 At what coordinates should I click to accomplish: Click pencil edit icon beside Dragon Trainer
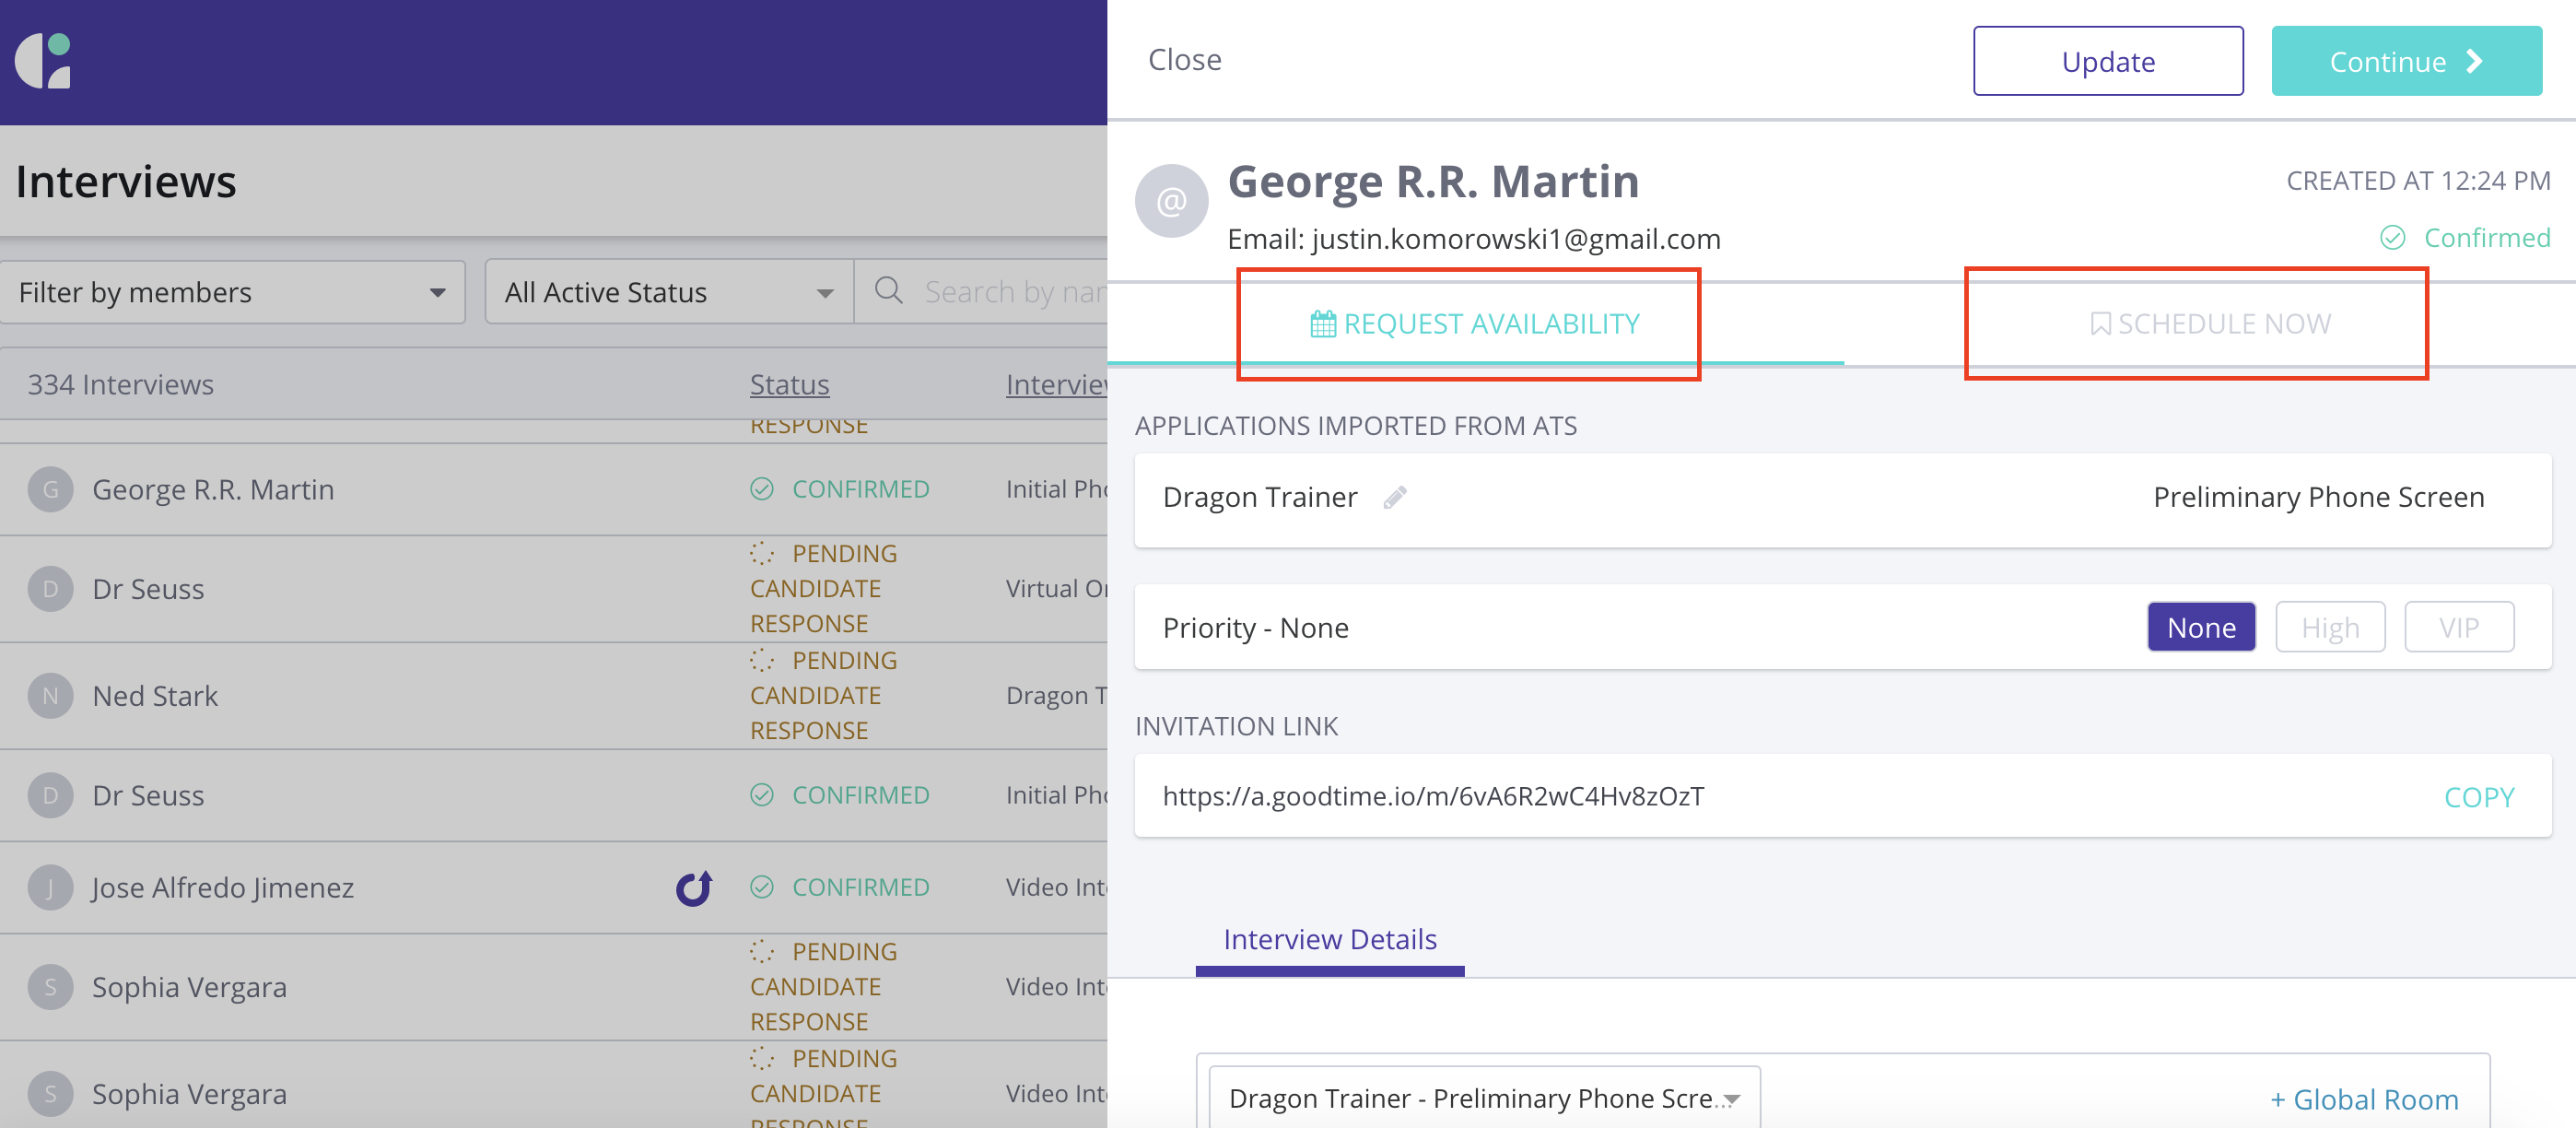1395,497
